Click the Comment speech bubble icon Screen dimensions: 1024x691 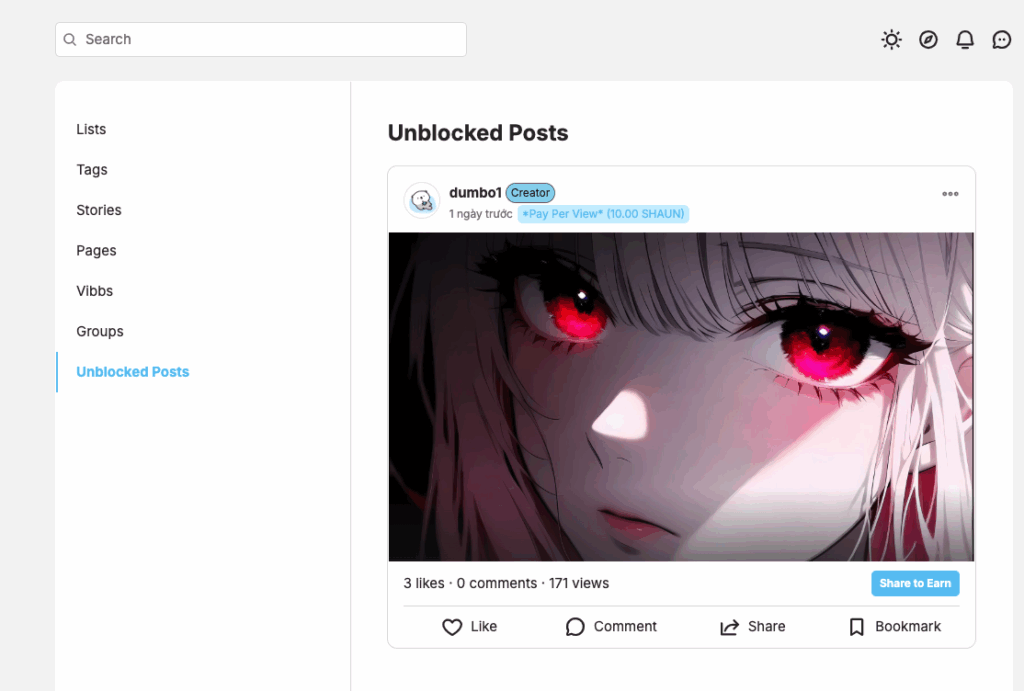pos(575,627)
